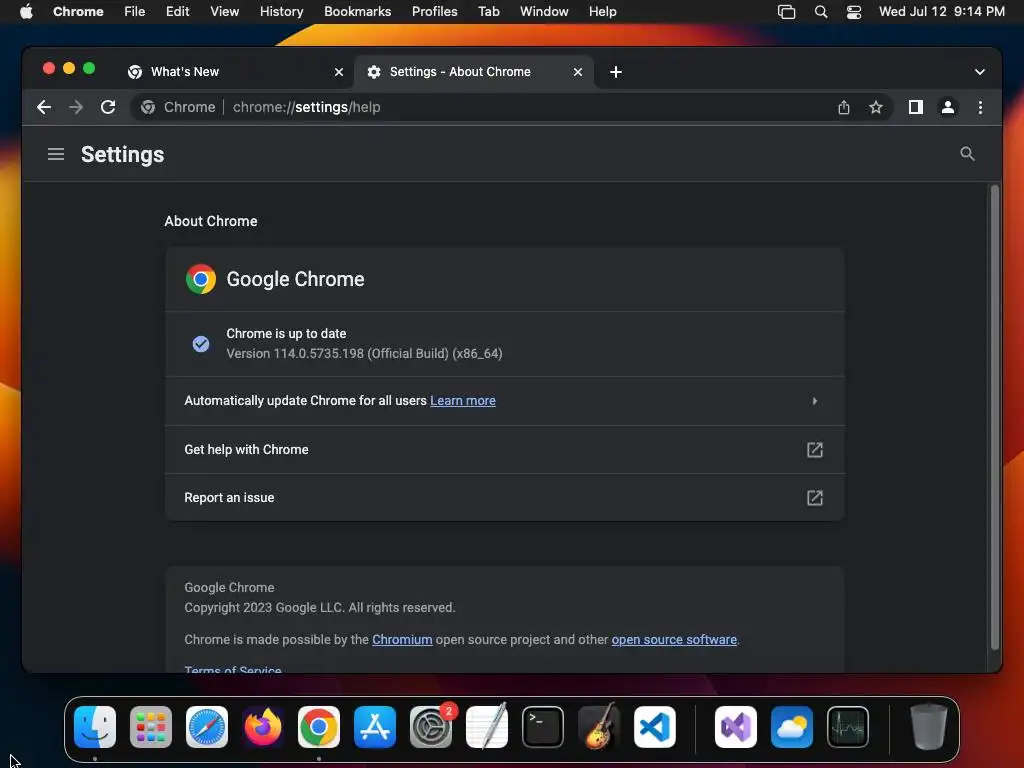Open the open source software link
1024x768 pixels.
click(674, 639)
